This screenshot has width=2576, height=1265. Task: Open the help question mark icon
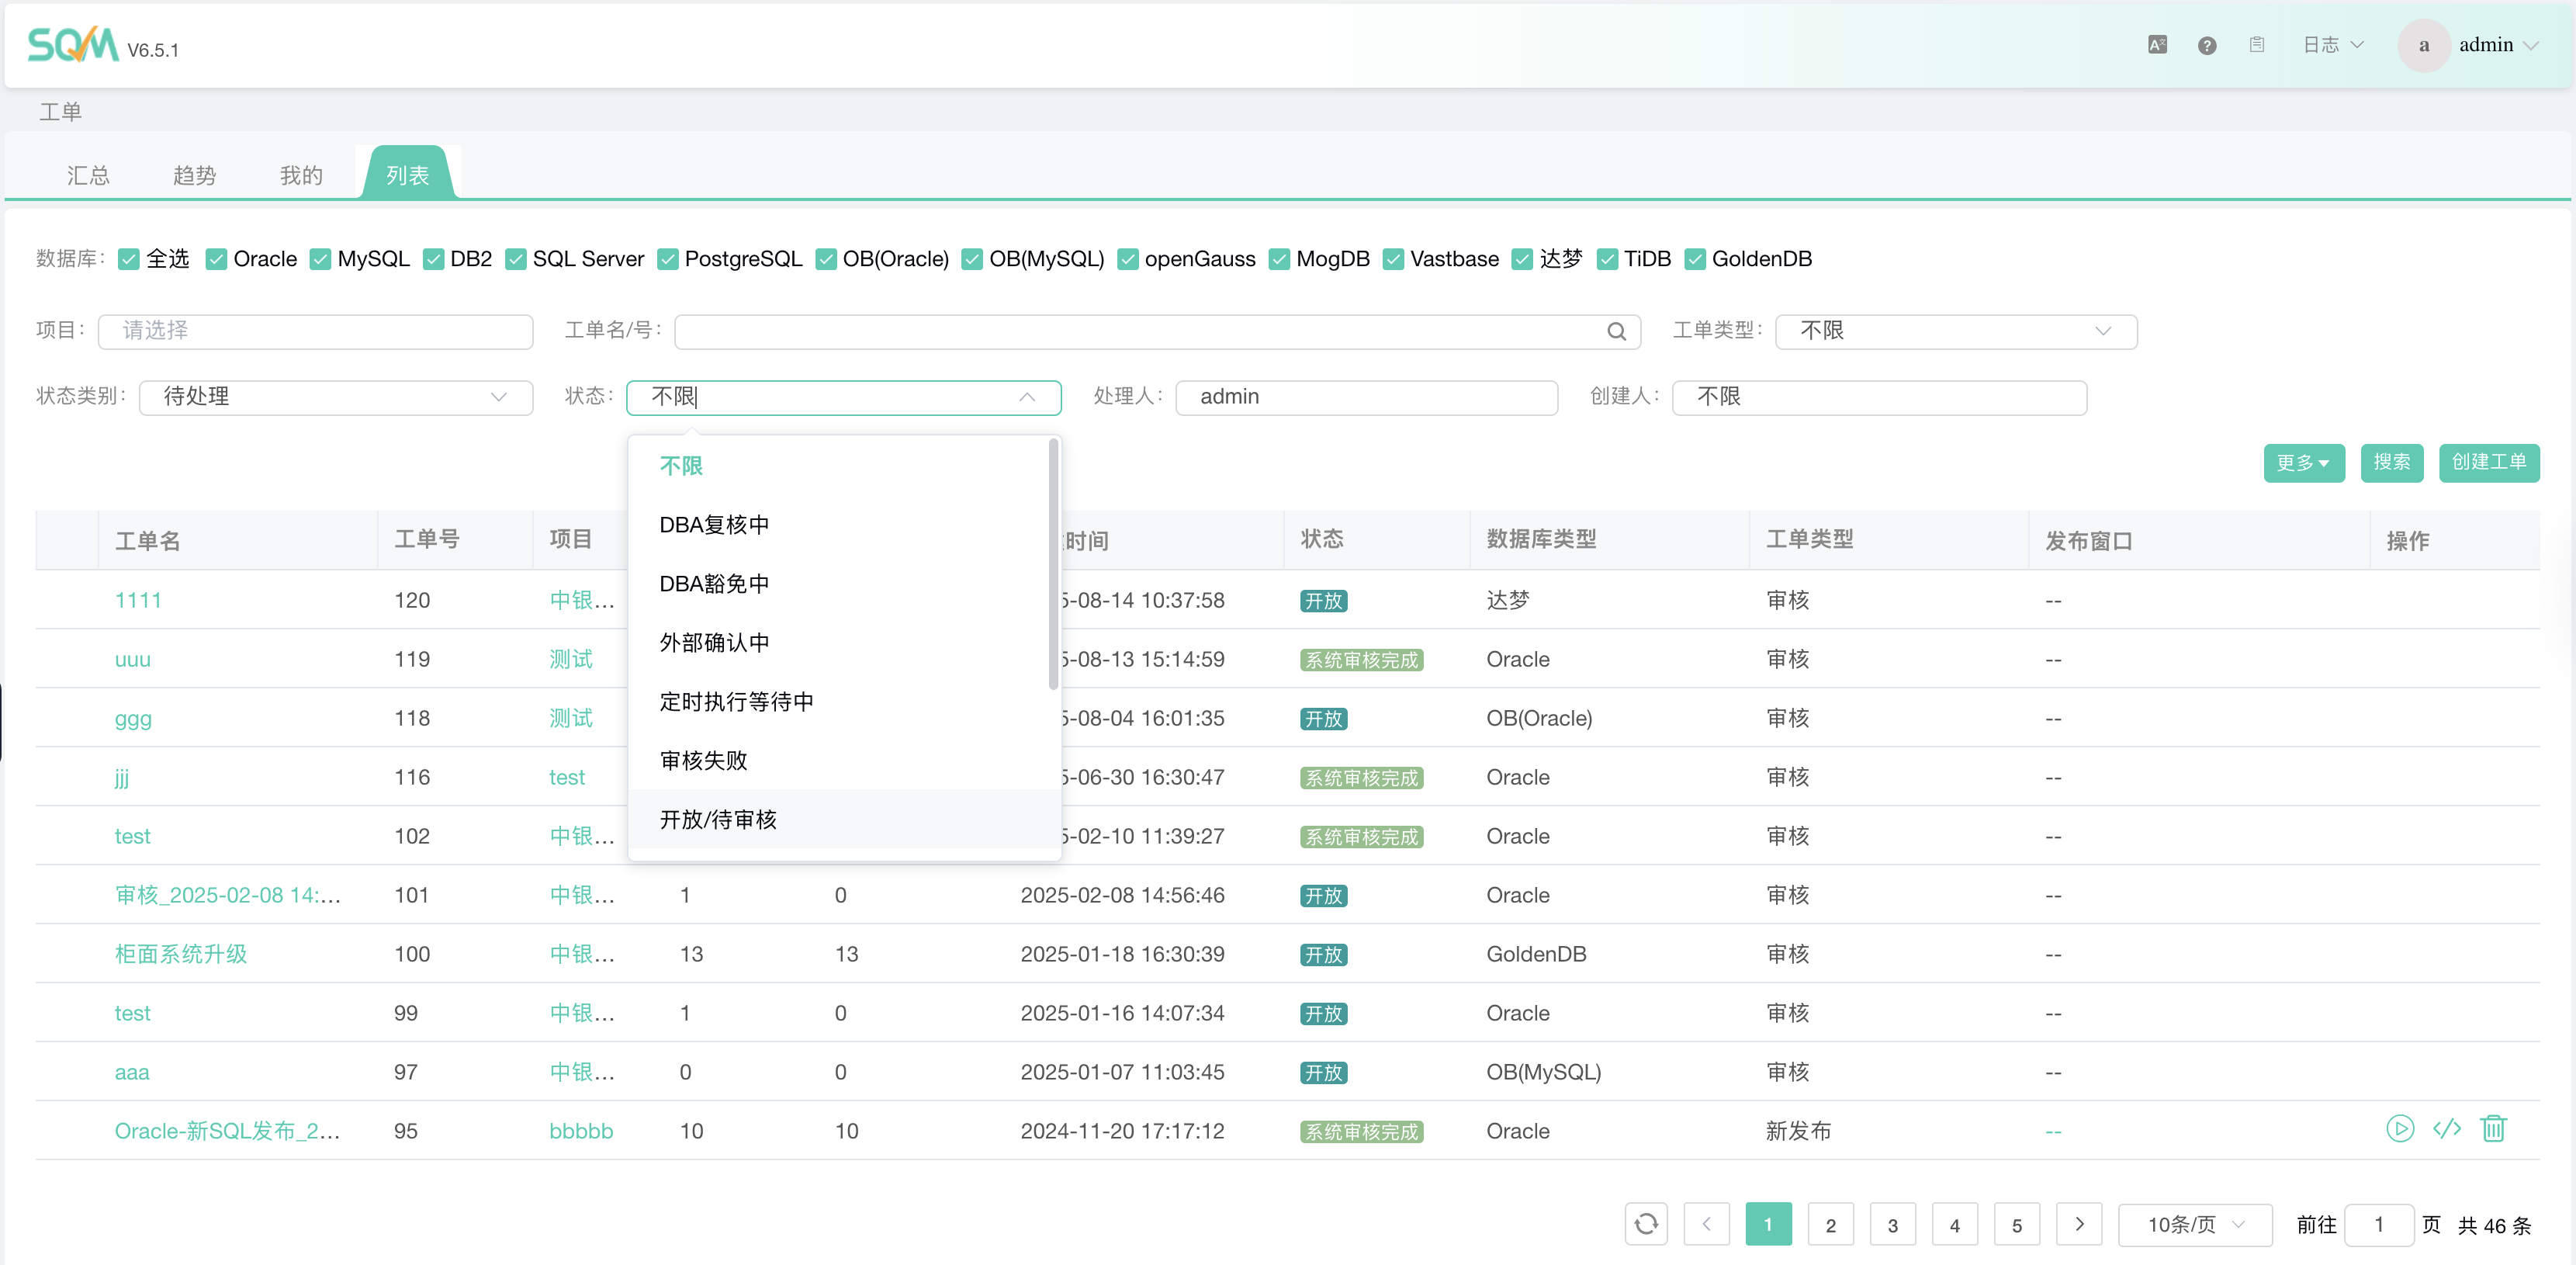point(2207,46)
